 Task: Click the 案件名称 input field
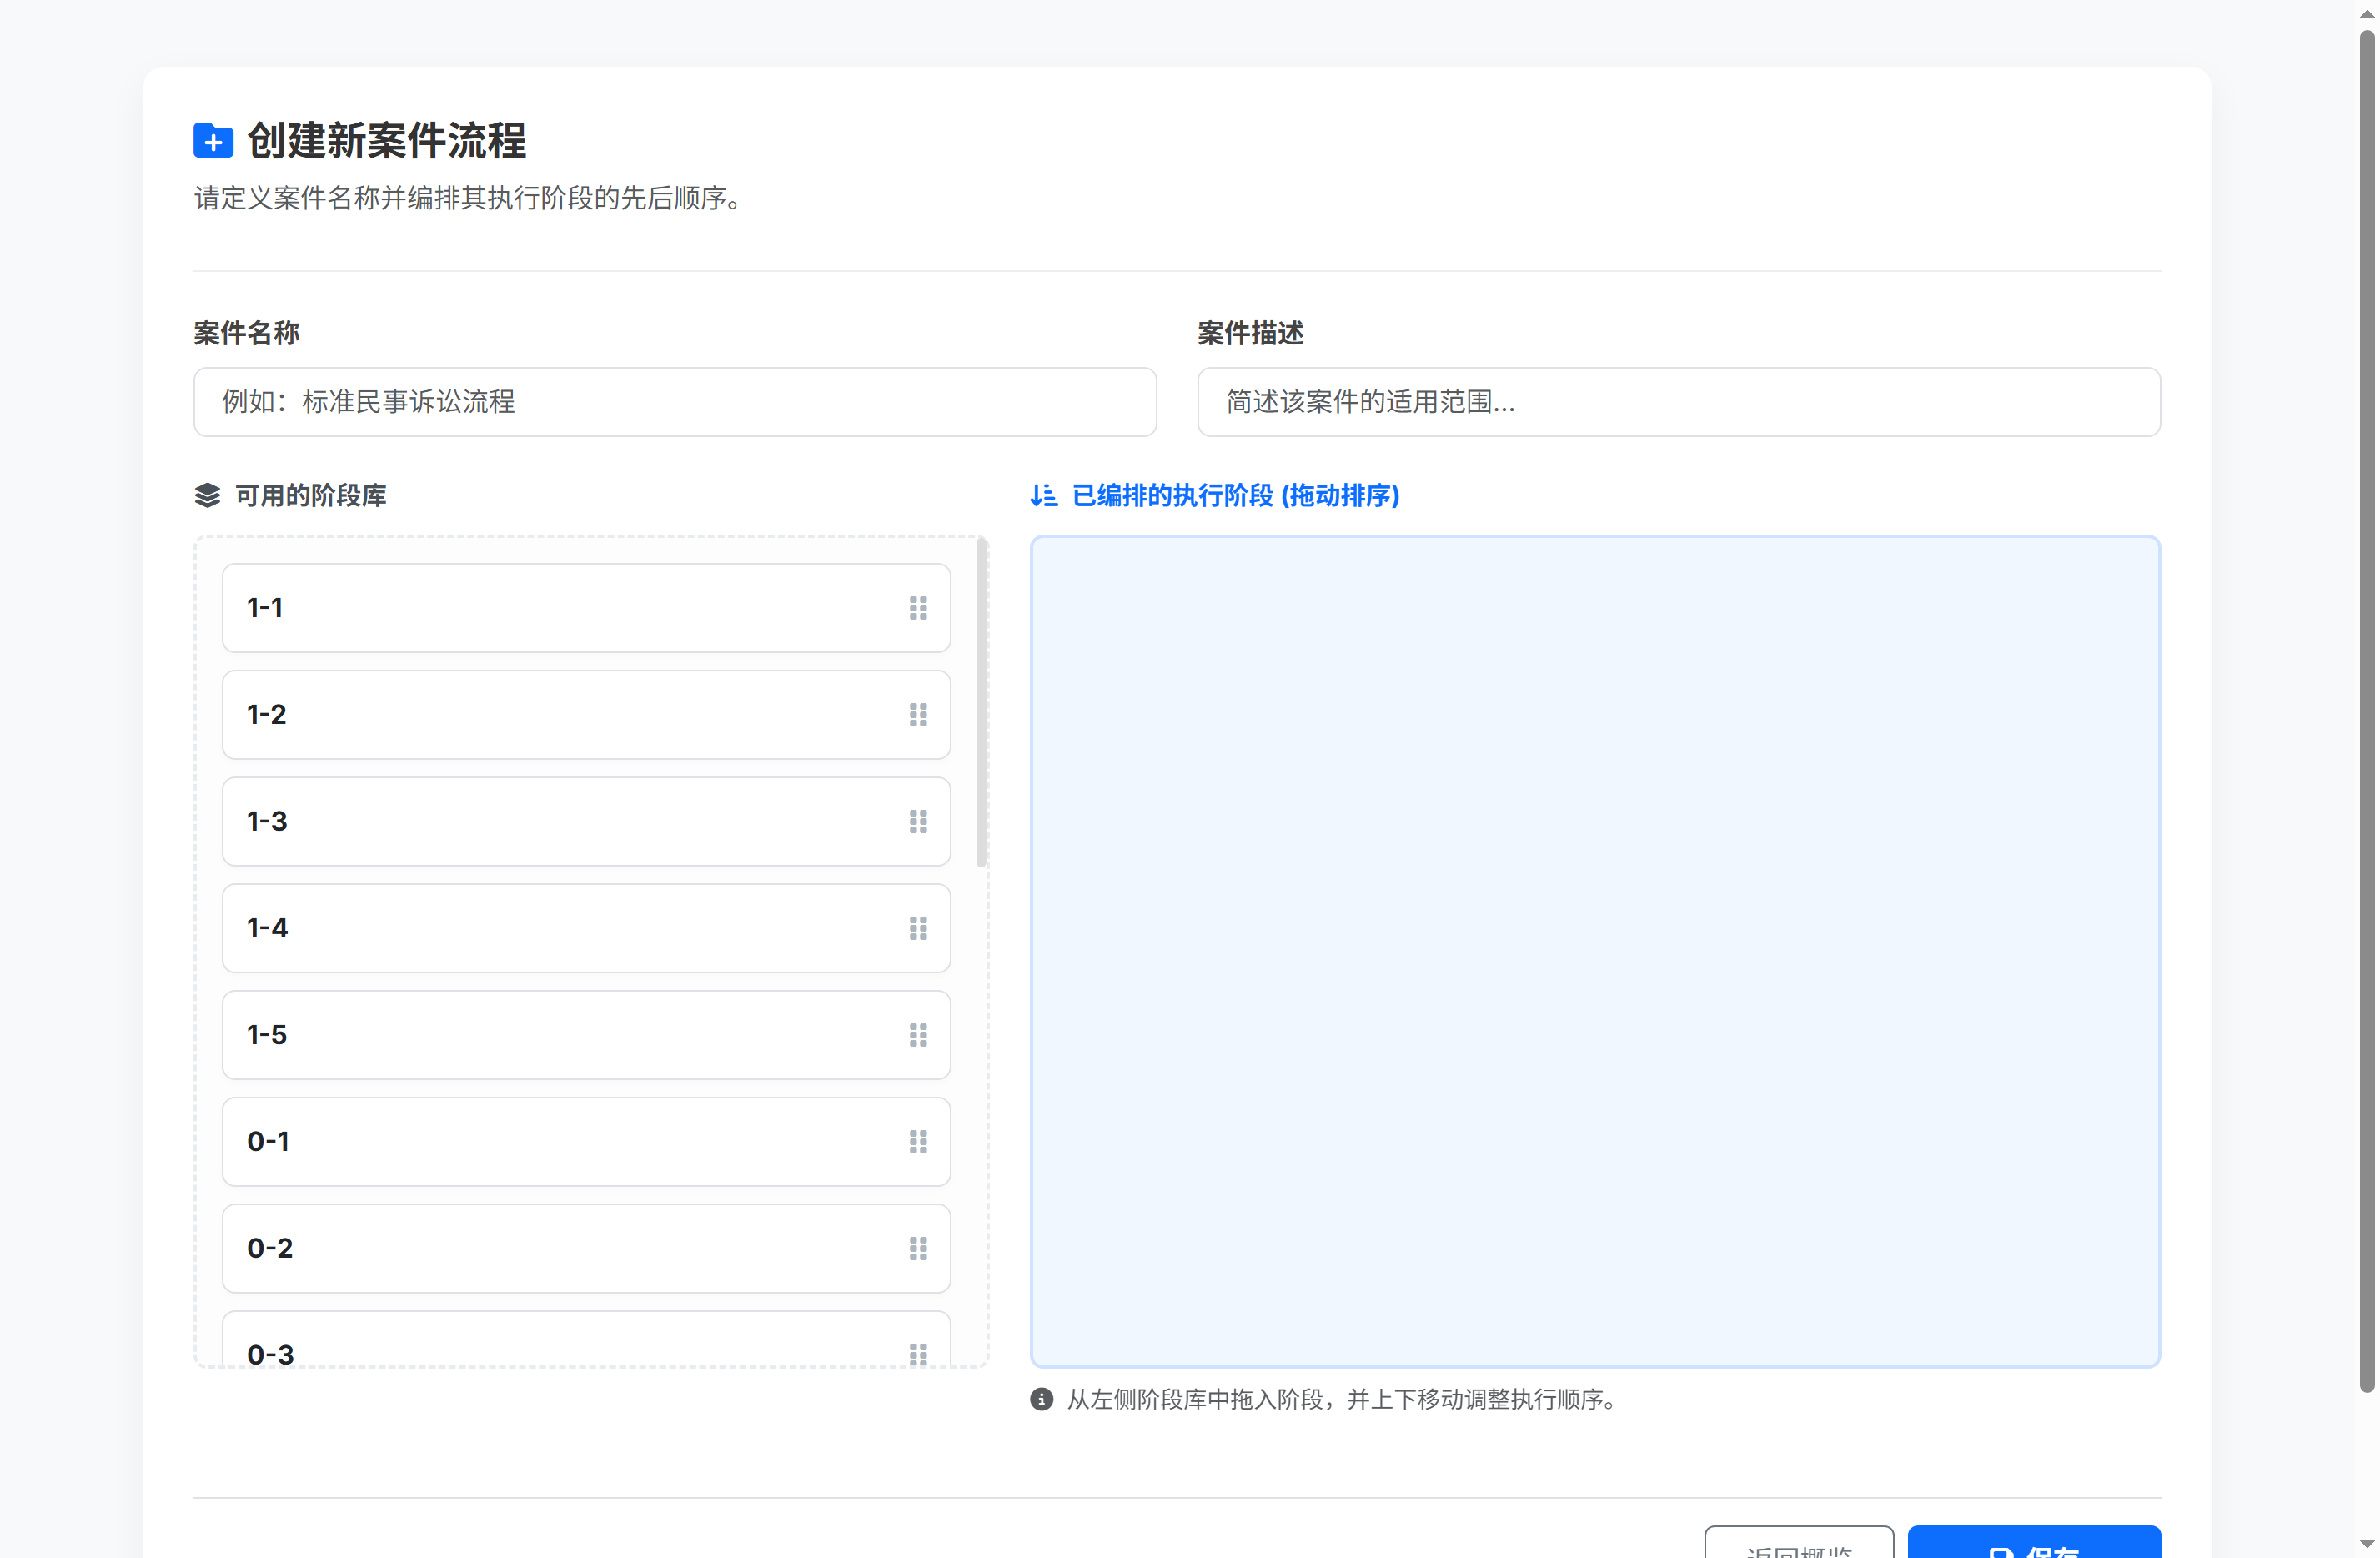[675, 402]
